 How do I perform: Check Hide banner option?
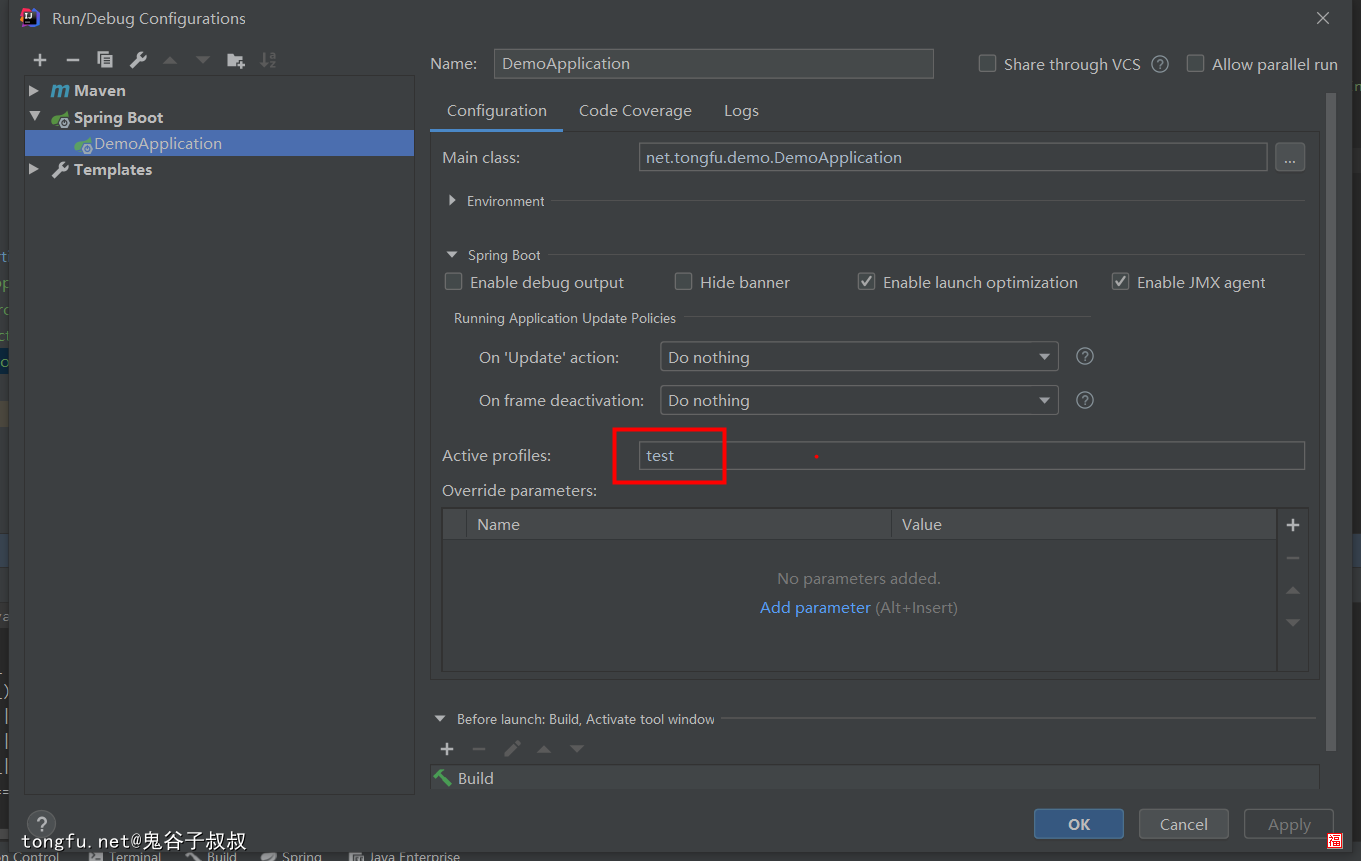click(683, 282)
